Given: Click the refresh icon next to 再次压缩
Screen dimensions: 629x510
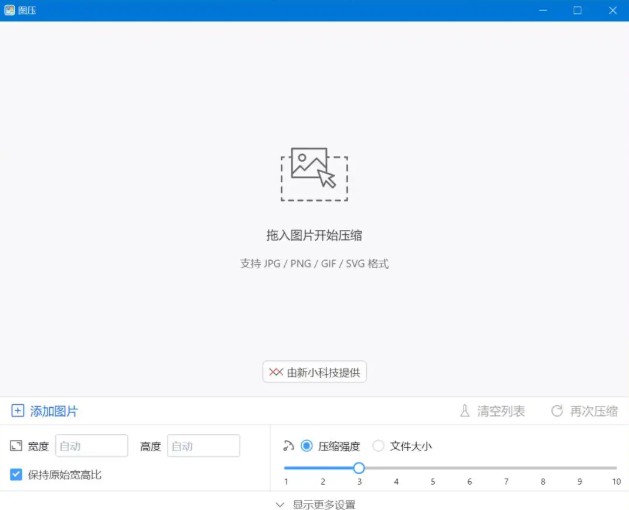Looking at the screenshot, I should point(557,411).
